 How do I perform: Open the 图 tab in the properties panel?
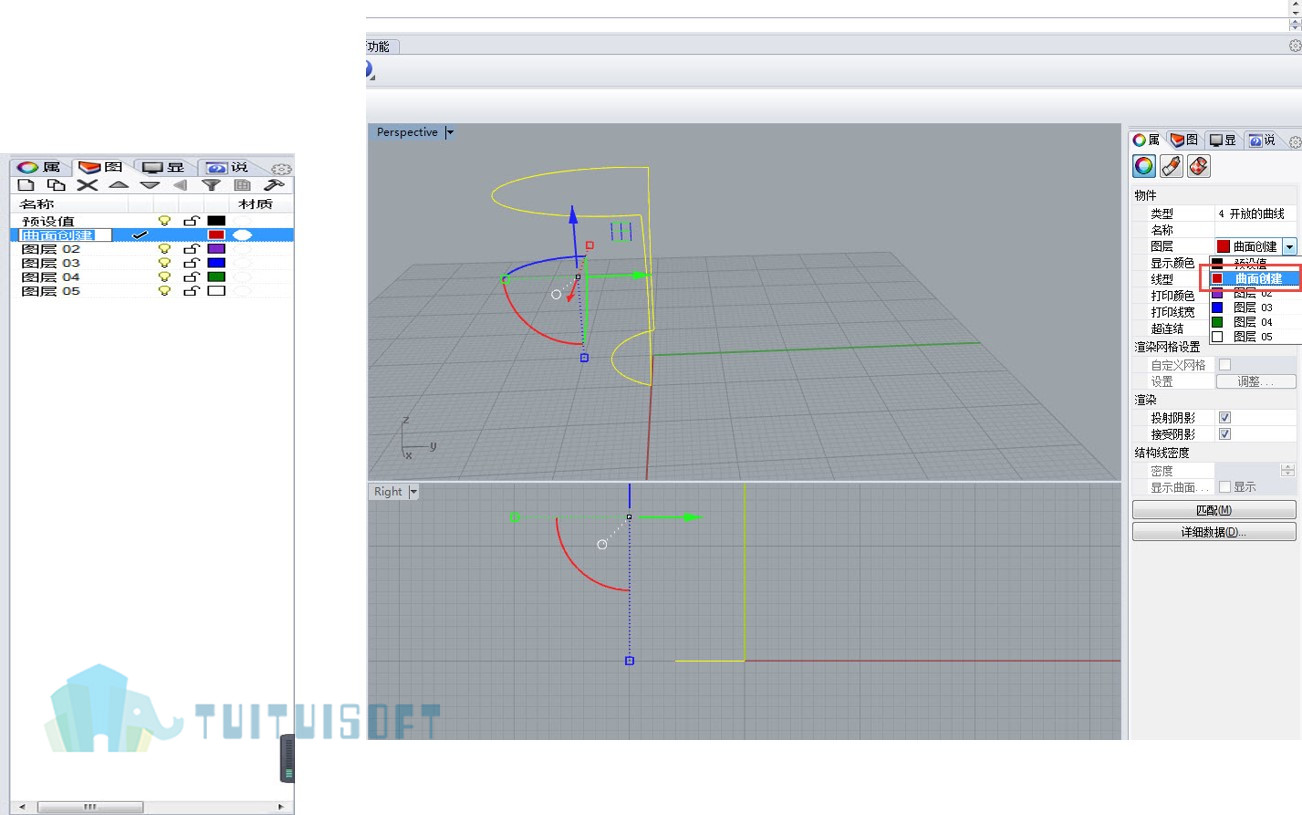coord(1185,140)
